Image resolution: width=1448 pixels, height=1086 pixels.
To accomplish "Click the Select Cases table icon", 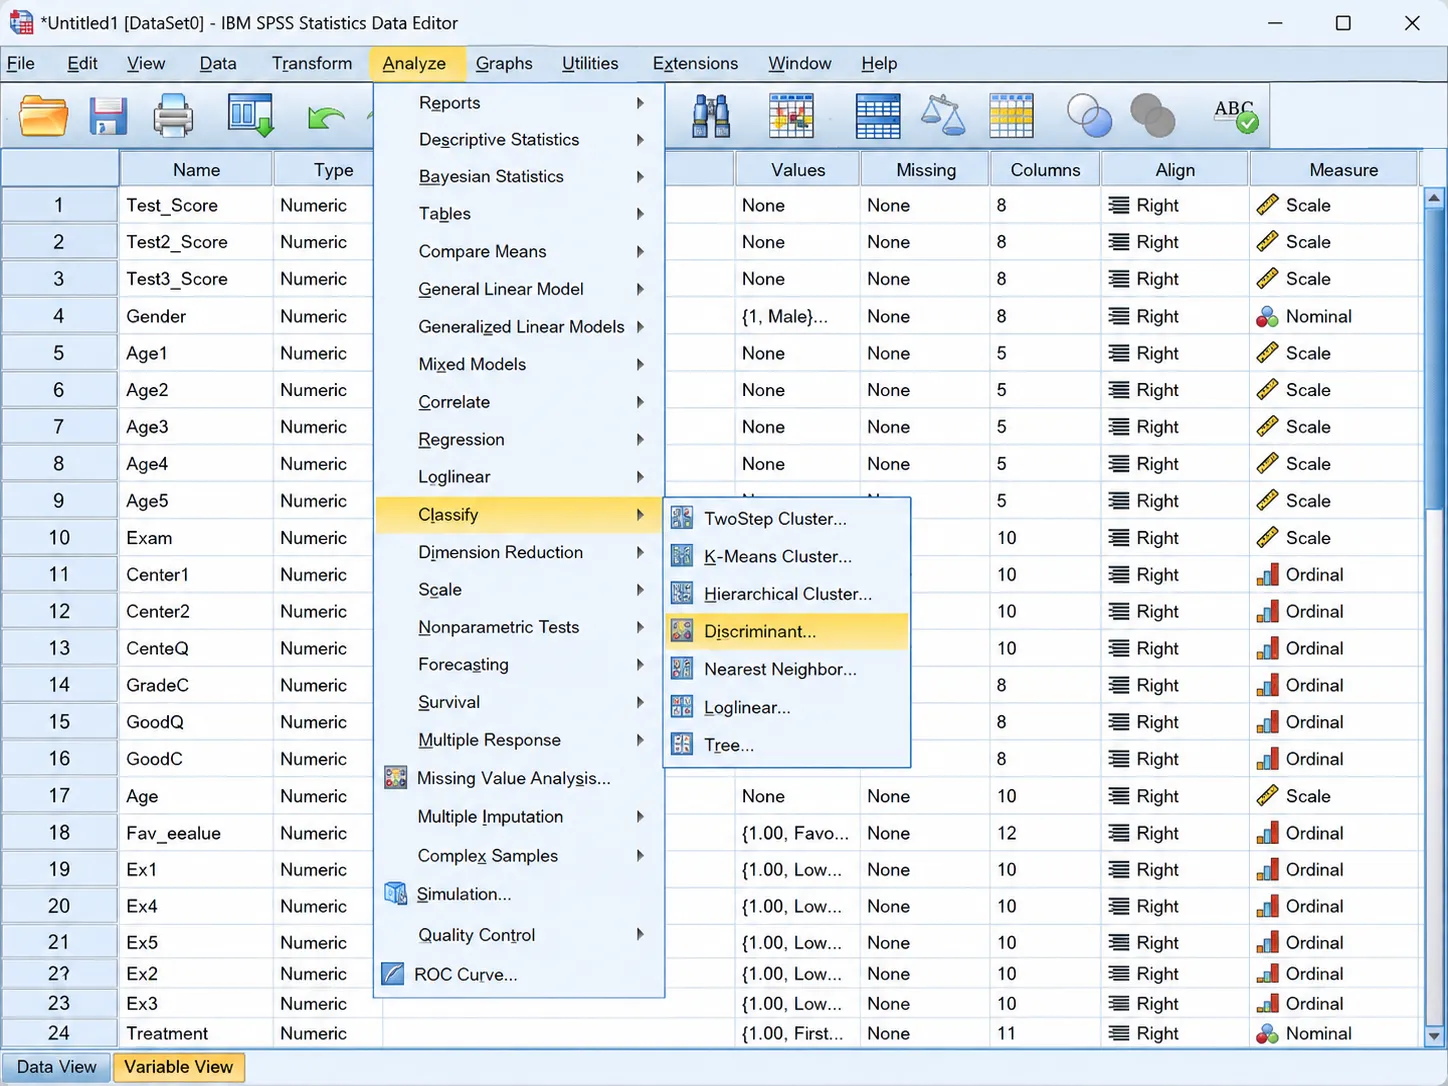I will 1011,116.
